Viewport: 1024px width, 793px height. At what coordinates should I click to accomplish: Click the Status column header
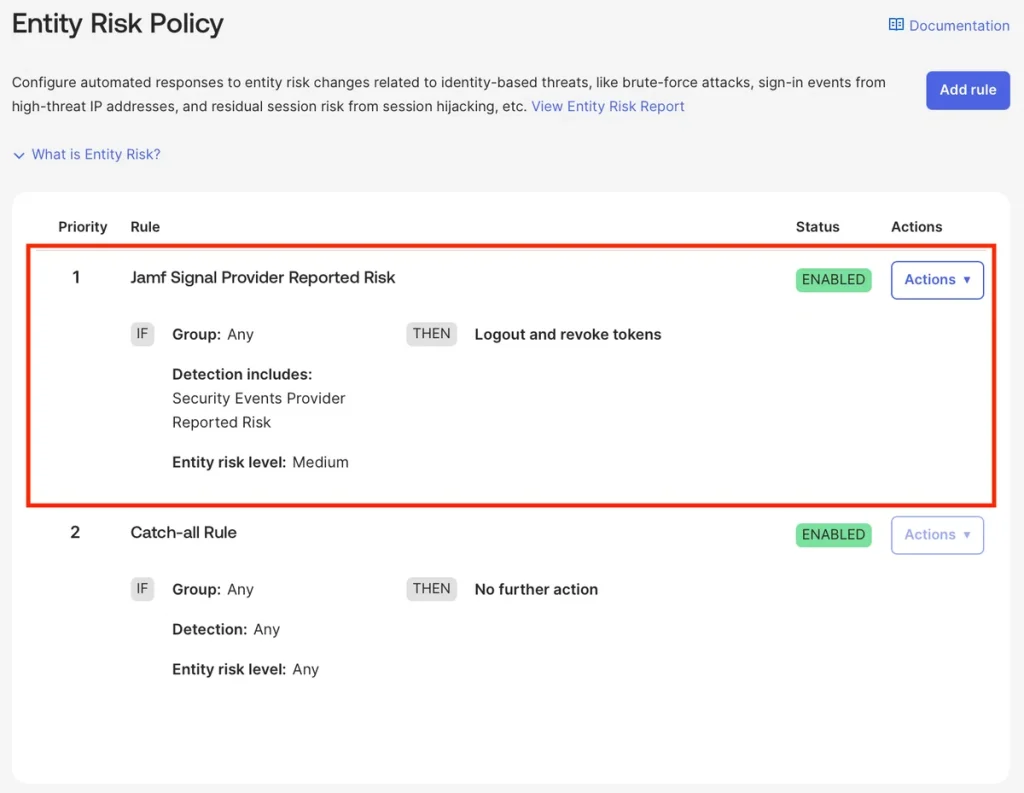817,227
